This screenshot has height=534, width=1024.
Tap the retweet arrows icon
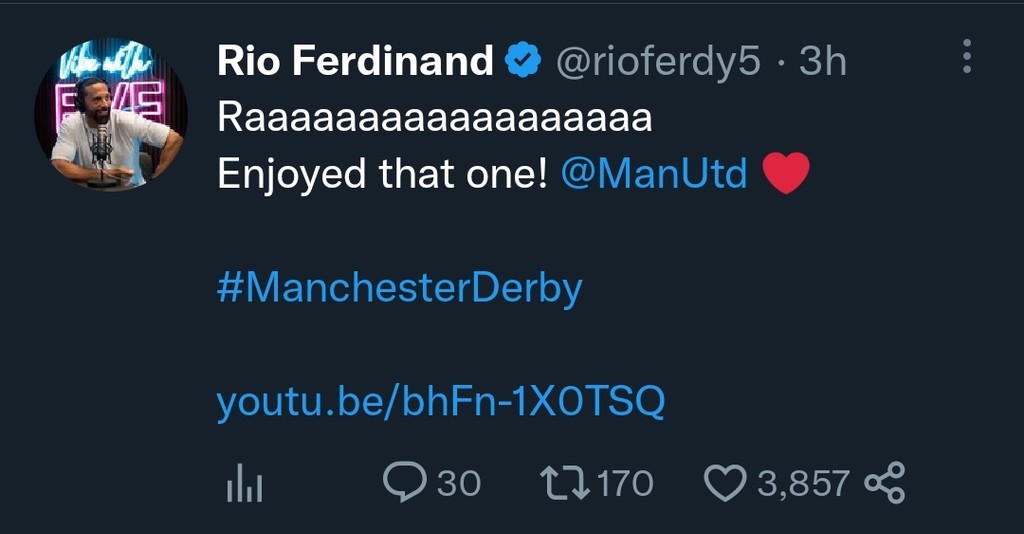[x=564, y=483]
